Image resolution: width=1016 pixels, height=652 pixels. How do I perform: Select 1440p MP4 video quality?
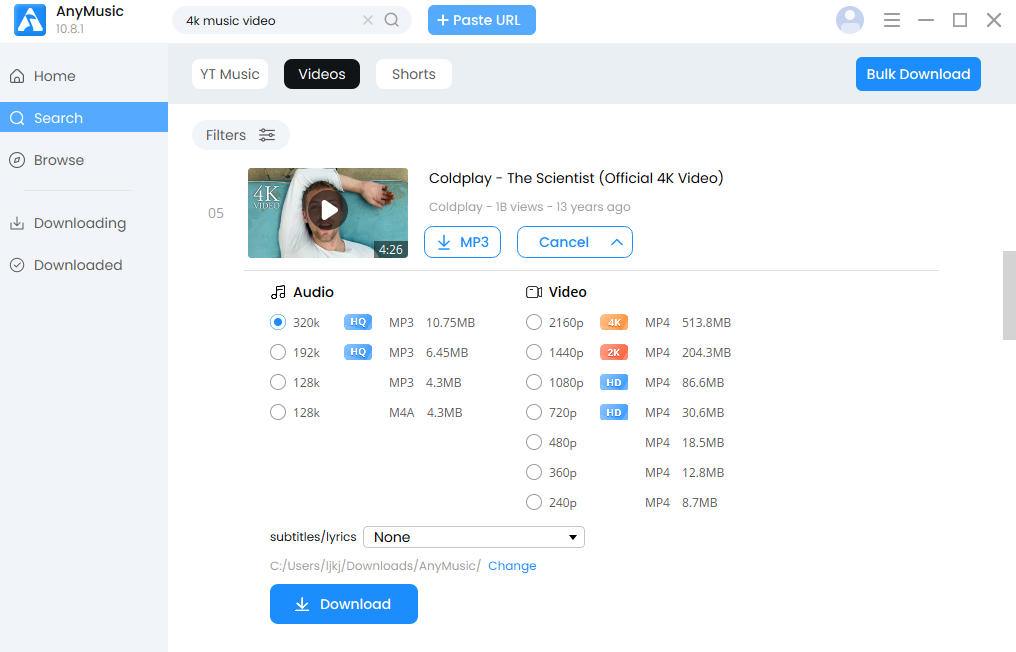click(x=534, y=352)
